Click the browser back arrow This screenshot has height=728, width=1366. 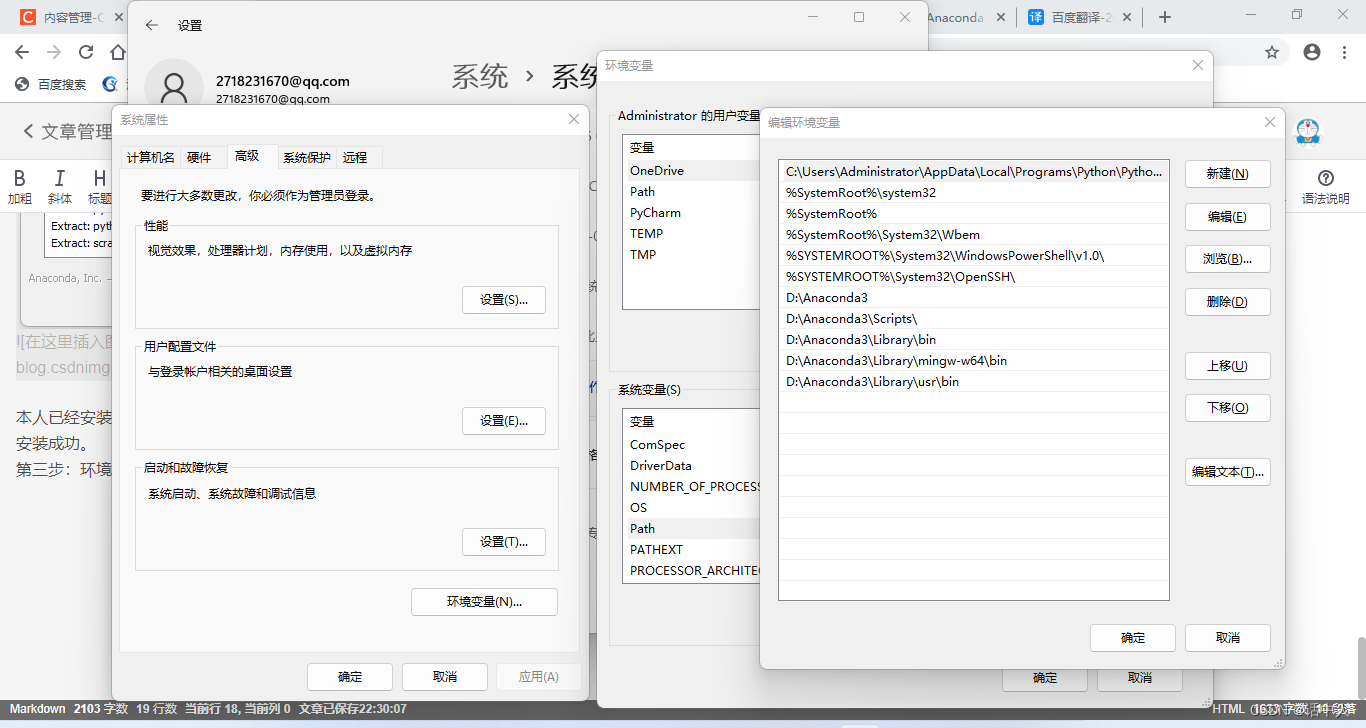[x=22, y=52]
